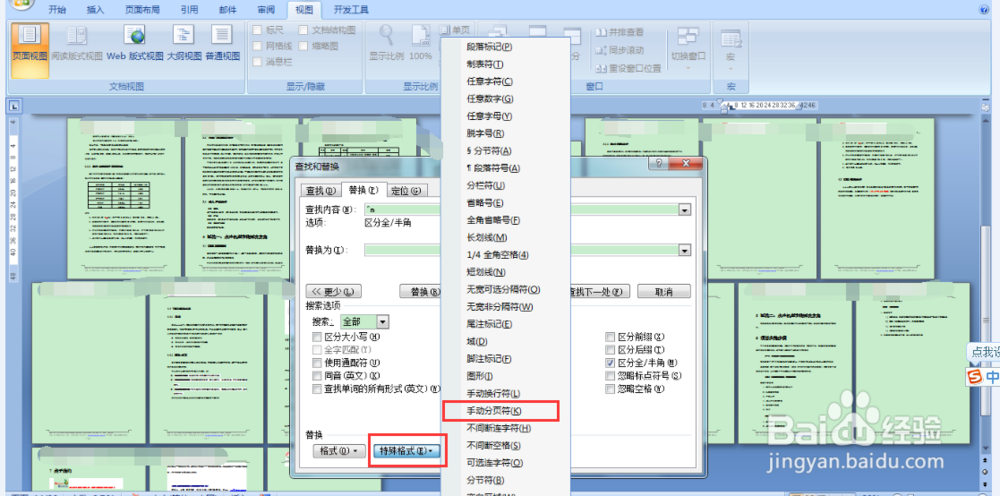Image resolution: width=1000 pixels, height=496 pixels.
Task: Click 查找下一处 find next button
Action: tap(598, 291)
